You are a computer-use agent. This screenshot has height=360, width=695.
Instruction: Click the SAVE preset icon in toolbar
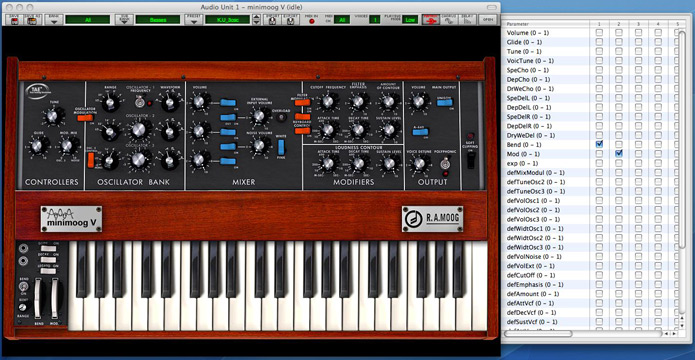tap(13, 20)
